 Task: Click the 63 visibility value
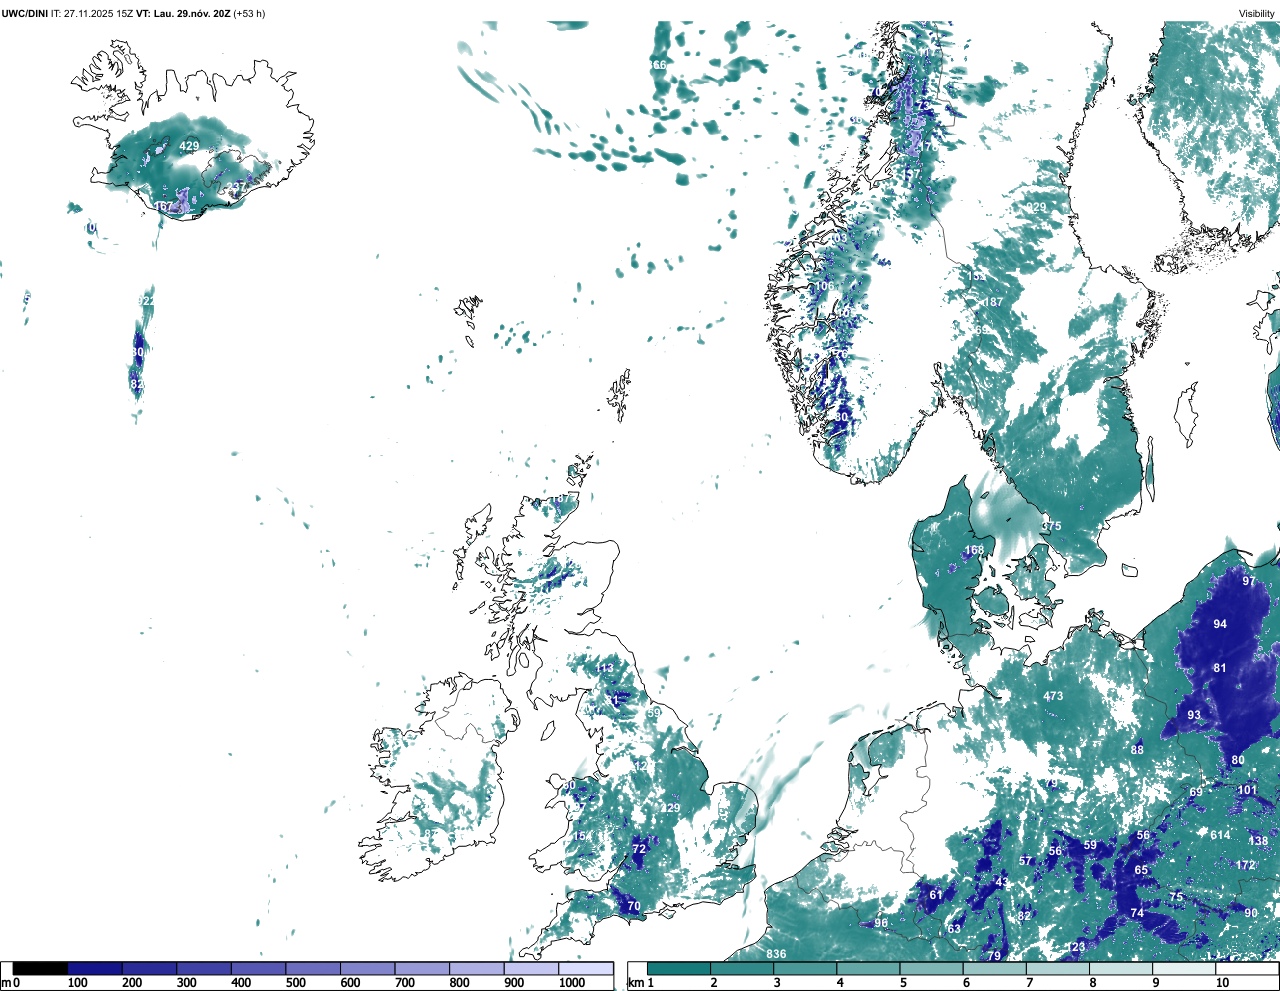tap(954, 929)
